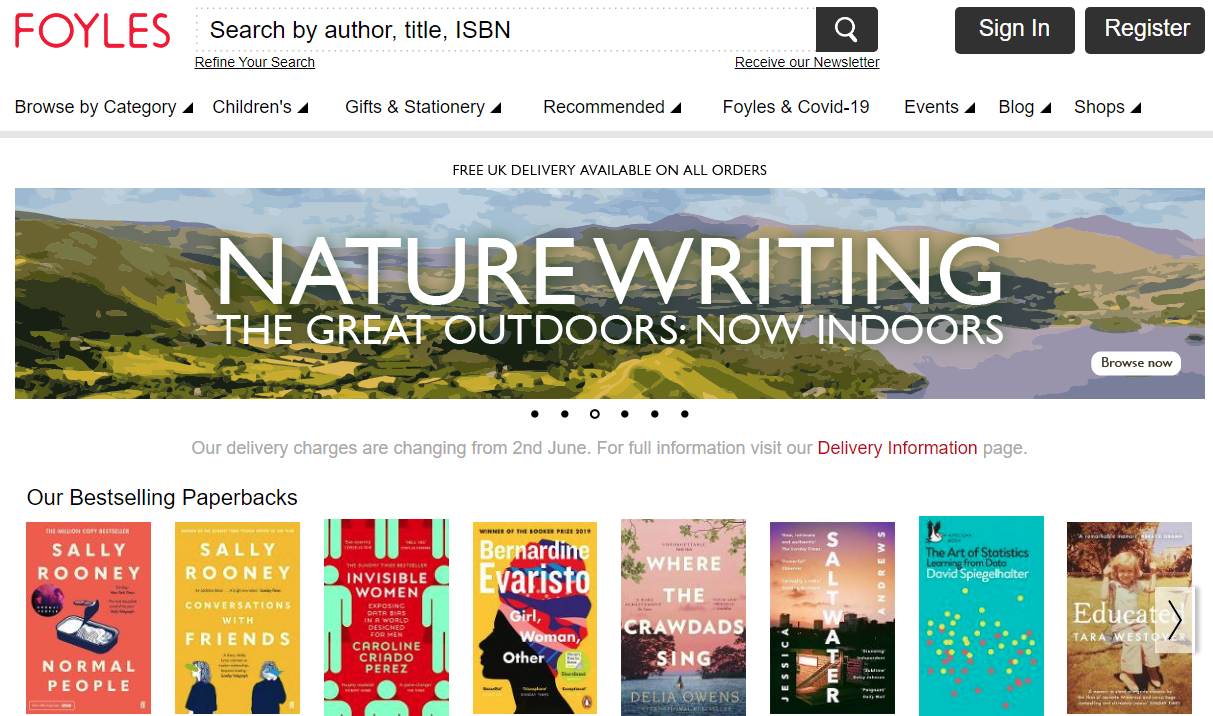Open Foyles & Covid-19 menu item

click(x=796, y=107)
